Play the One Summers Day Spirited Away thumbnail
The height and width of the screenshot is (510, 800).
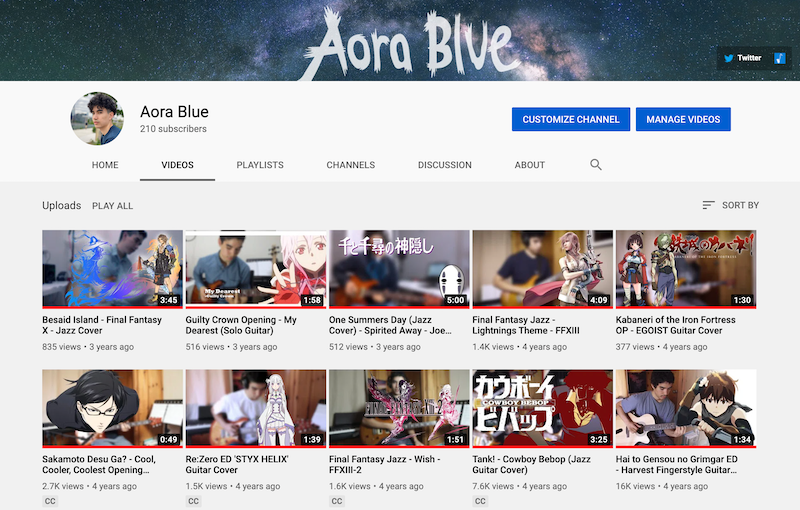pyautogui.click(x=399, y=269)
